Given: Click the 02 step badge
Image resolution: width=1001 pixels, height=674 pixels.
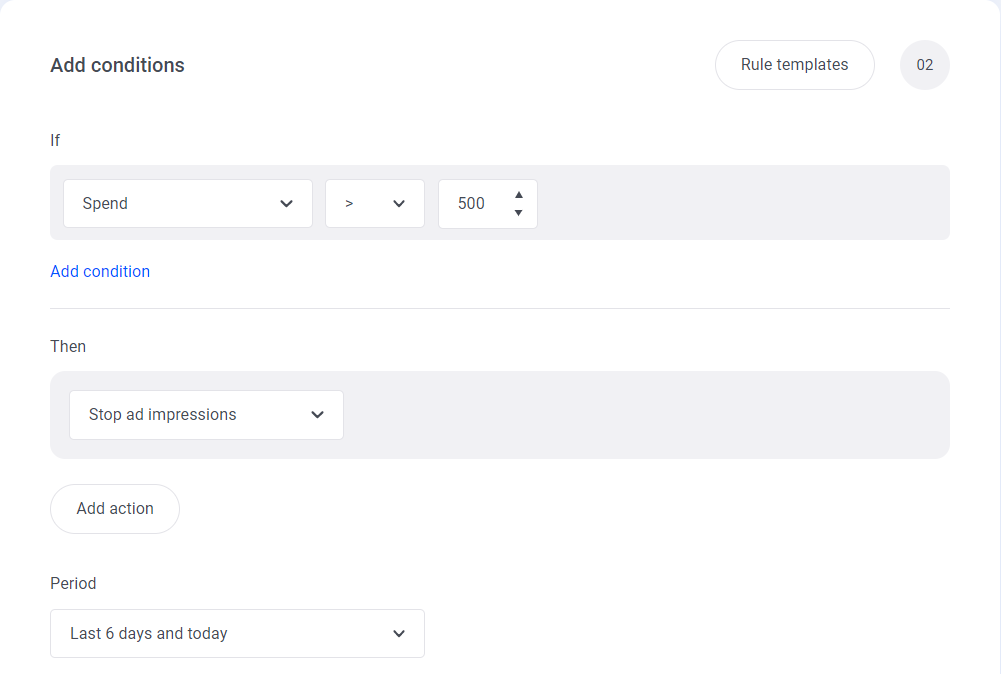Looking at the screenshot, I should pyautogui.click(x=924, y=65).
